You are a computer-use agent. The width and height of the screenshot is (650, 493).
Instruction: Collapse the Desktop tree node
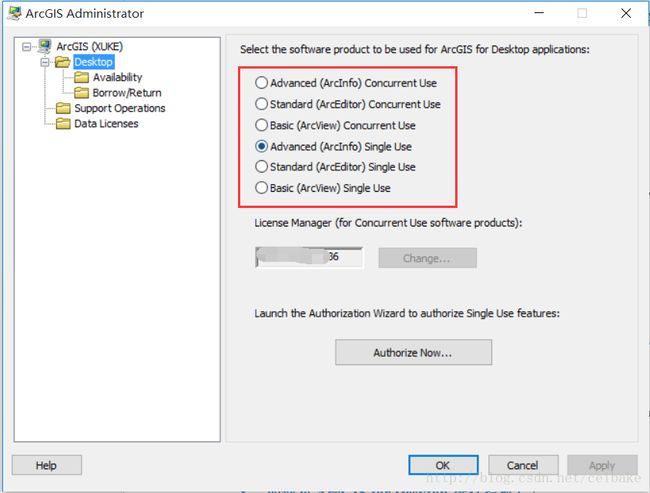pyautogui.click(x=45, y=62)
